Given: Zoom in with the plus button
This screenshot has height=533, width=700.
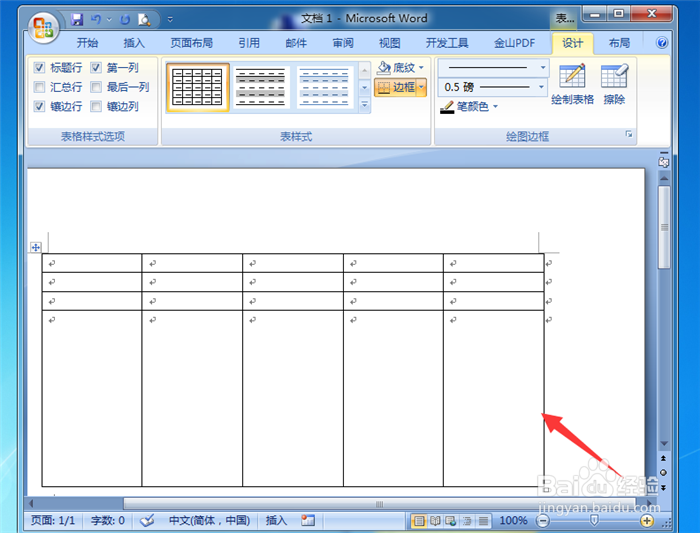Looking at the screenshot, I should (647, 521).
